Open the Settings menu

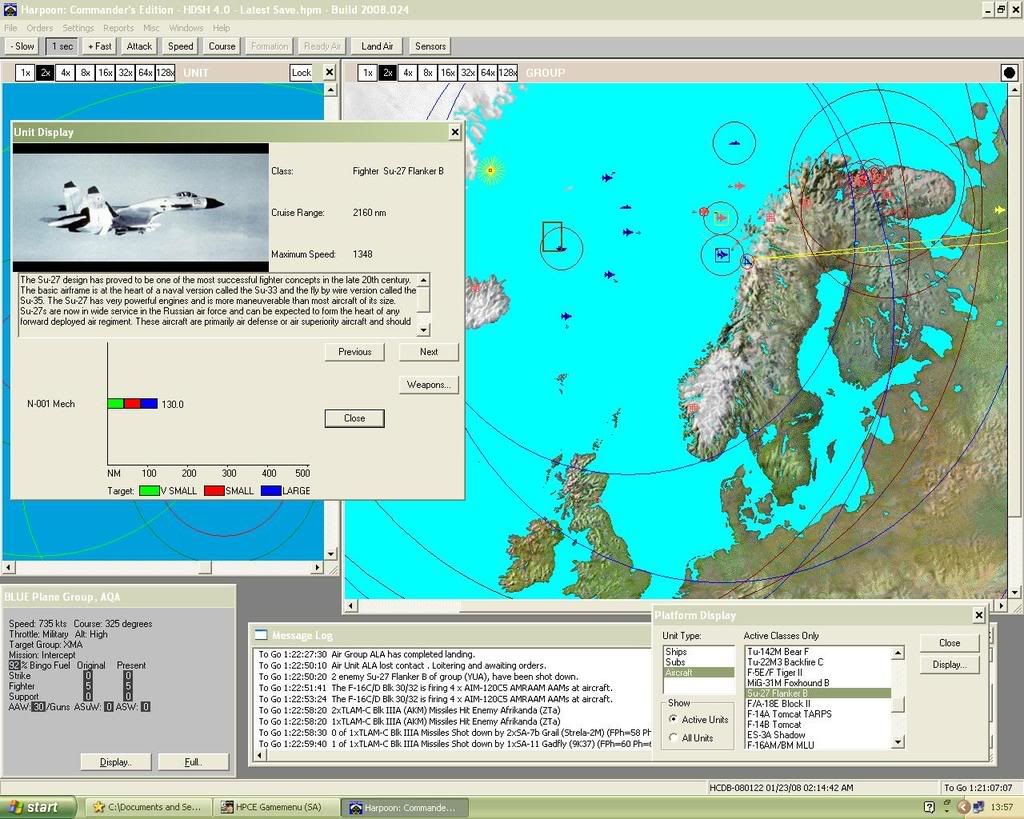pyautogui.click(x=78, y=28)
